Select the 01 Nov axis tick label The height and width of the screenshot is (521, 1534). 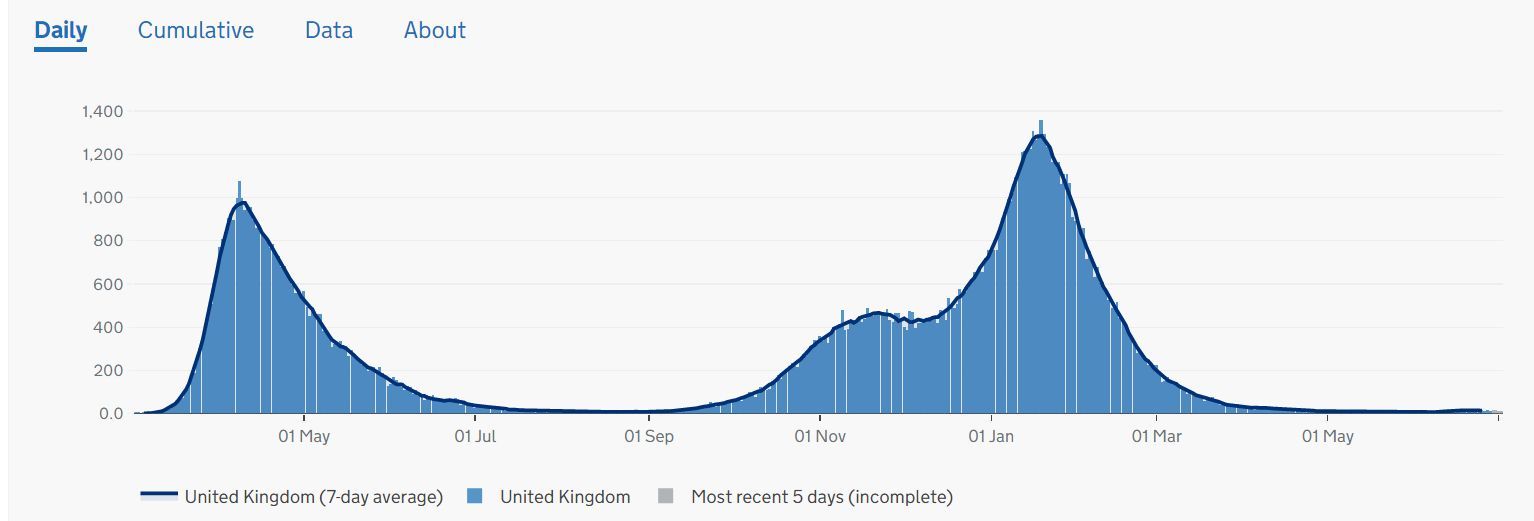point(820,436)
